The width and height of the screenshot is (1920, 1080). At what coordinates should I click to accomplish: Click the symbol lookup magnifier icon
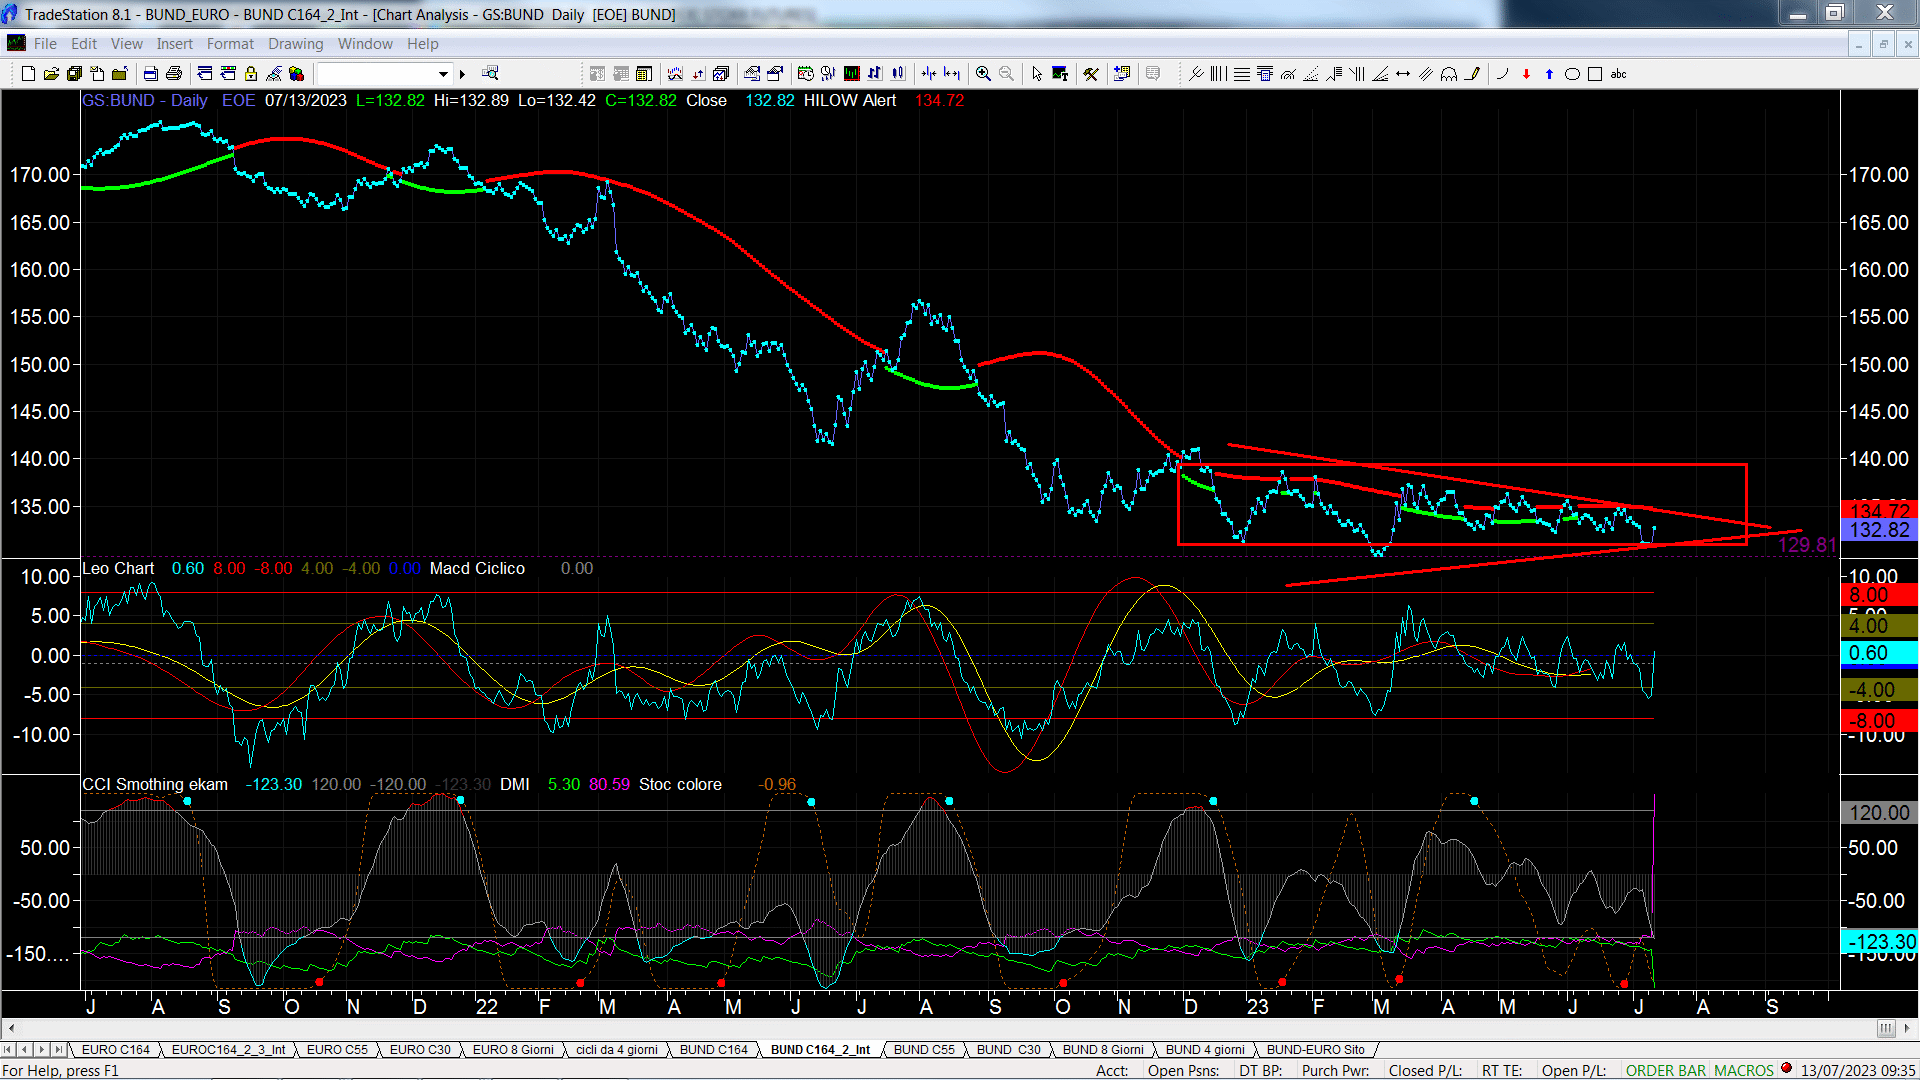point(490,73)
